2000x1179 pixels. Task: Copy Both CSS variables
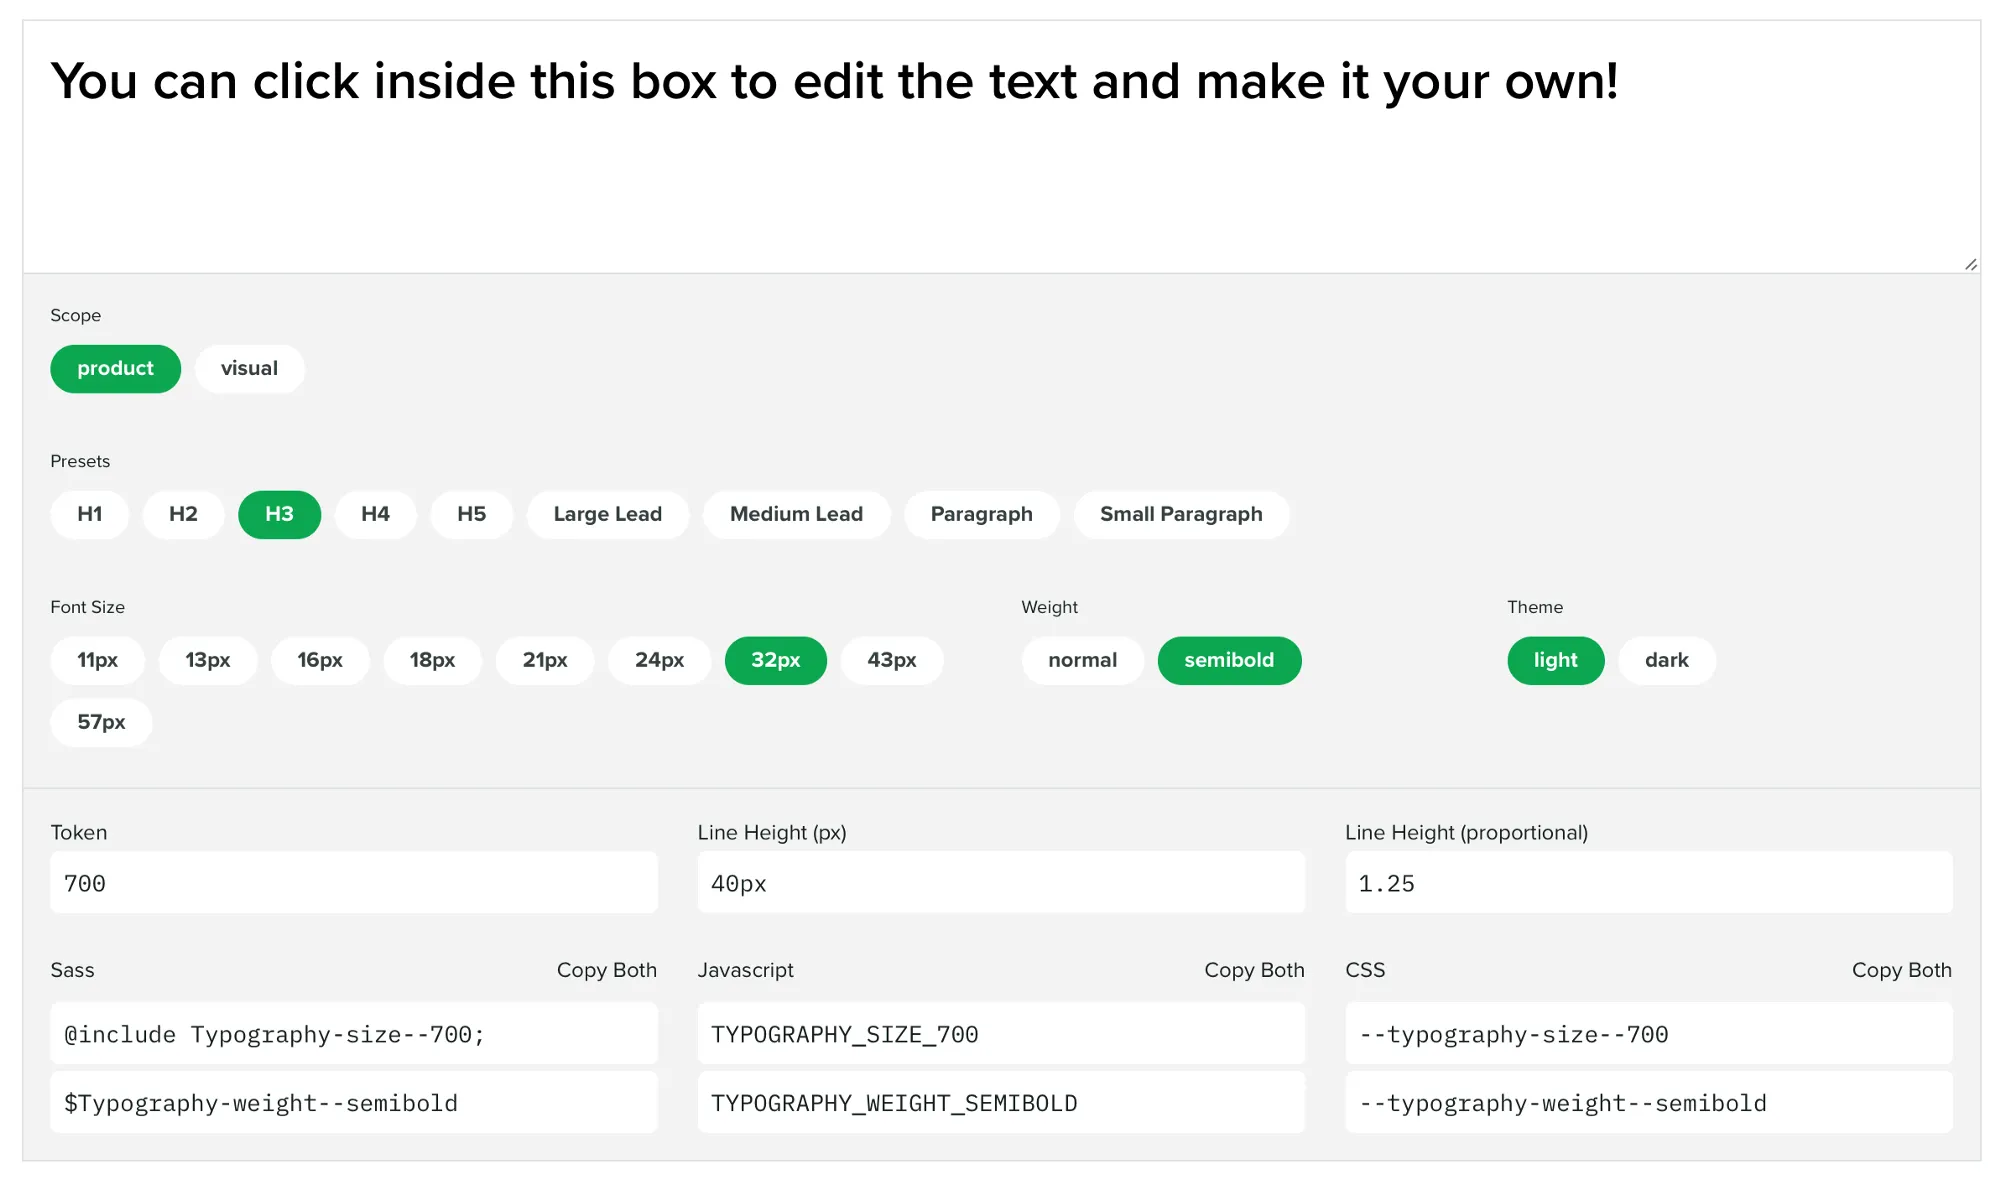[x=1900, y=969]
